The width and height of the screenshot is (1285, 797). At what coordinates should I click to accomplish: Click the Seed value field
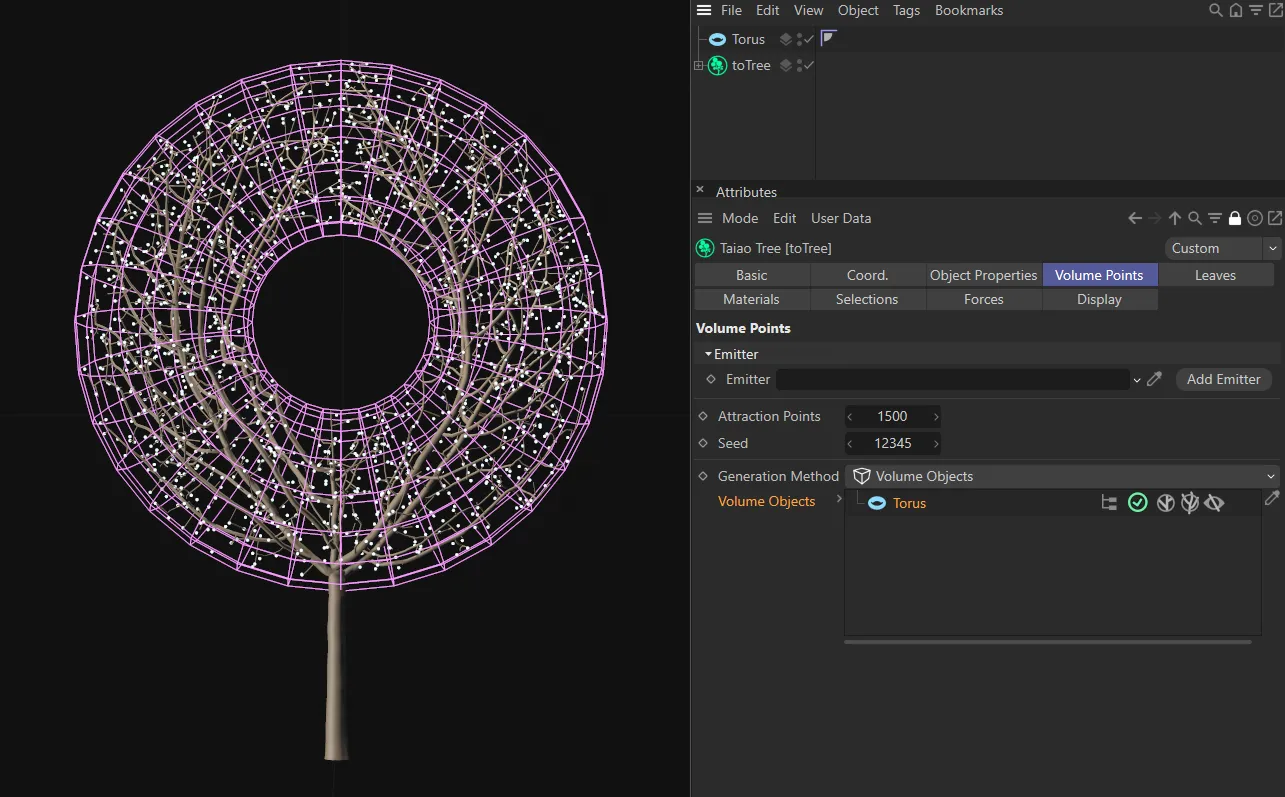click(x=892, y=443)
